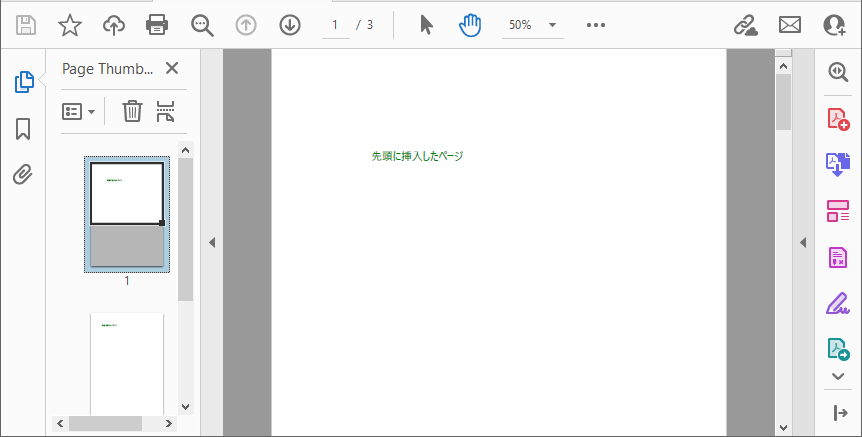Activate the Selection arrow tool
The width and height of the screenshot is (862, 437).
tap(426, 25)
